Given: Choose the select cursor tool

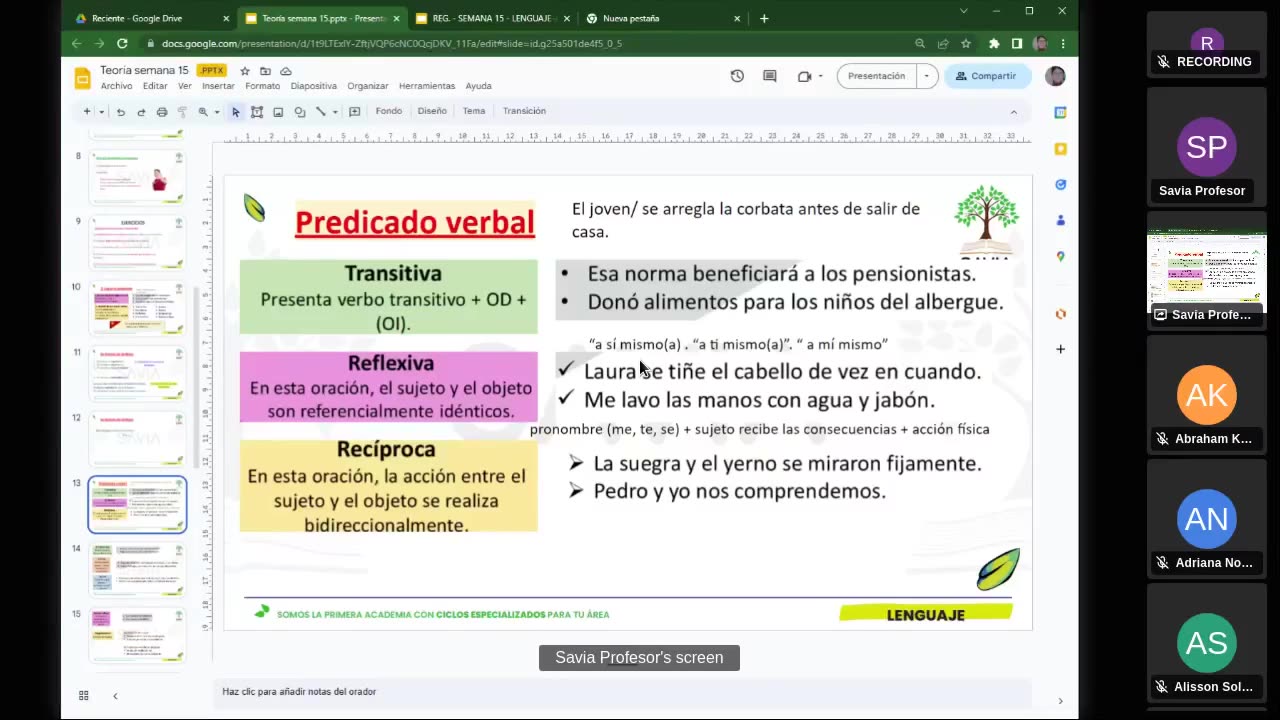Looking at the screenshot, I should [x=236, y=112].
